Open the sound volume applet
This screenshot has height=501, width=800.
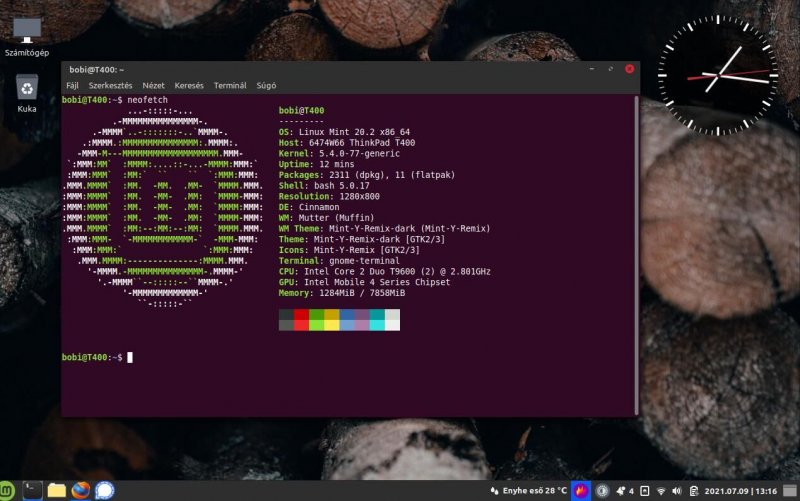(677, 491)
